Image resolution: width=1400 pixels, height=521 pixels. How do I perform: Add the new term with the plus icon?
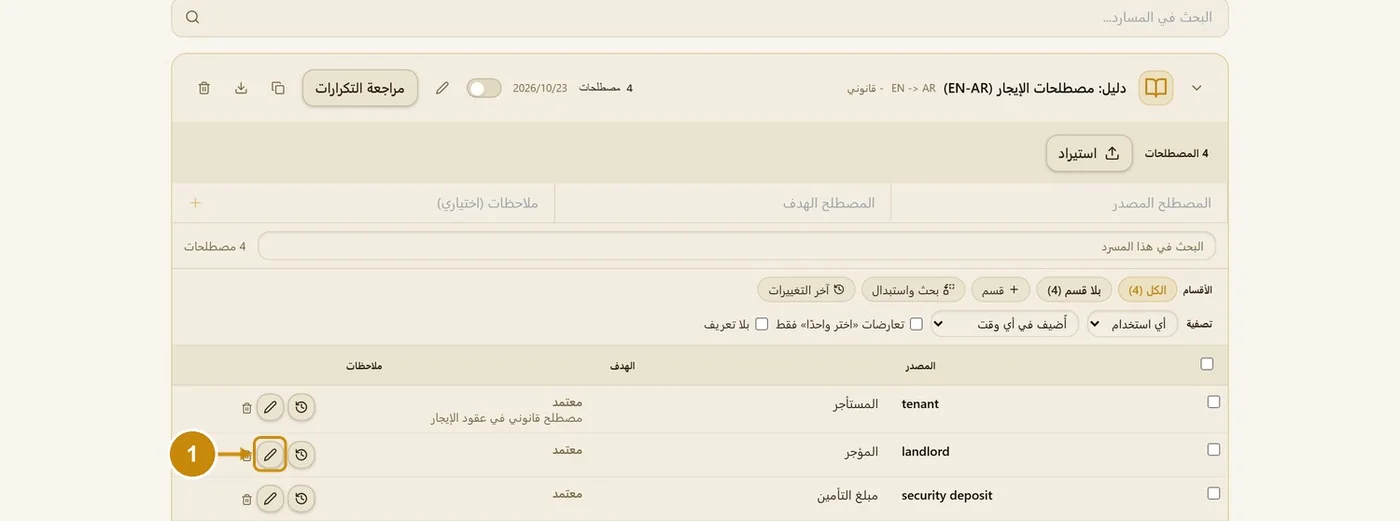point(195,203)
